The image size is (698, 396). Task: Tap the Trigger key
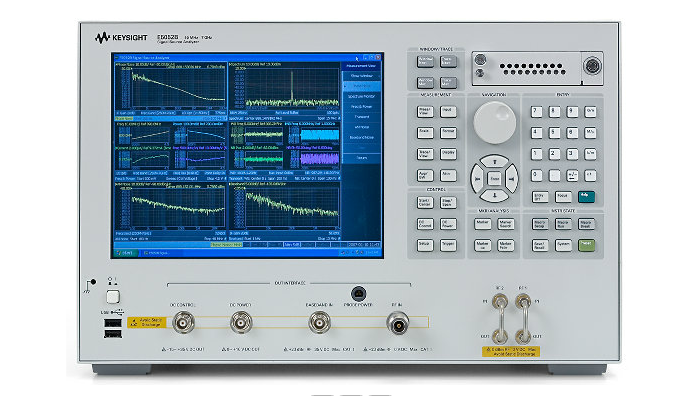(x=448, y=245)
